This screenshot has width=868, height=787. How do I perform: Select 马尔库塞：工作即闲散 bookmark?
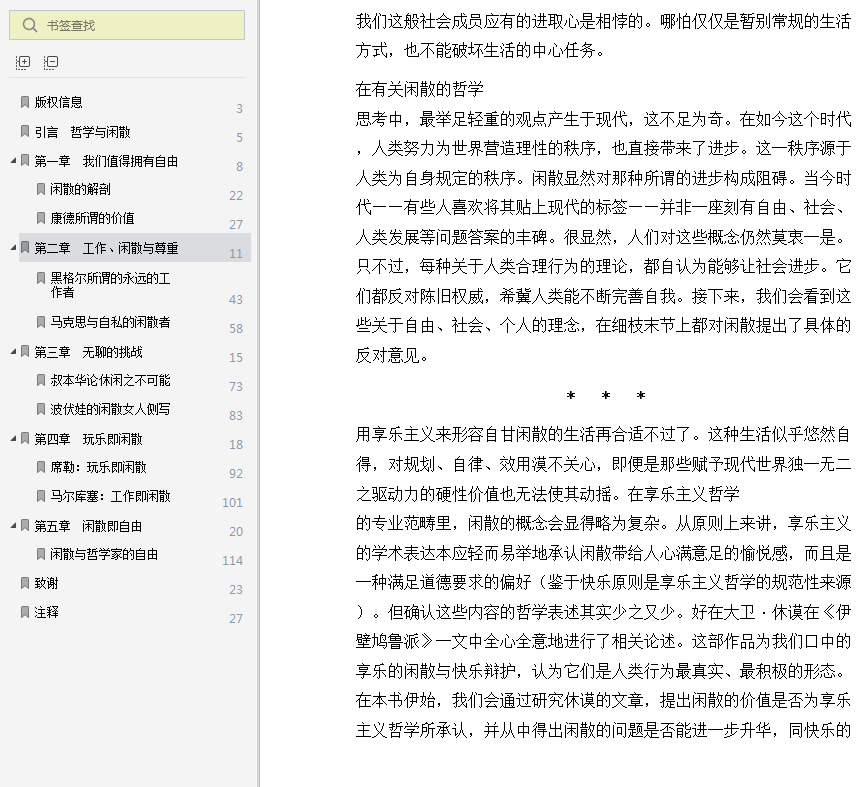[110, 496]
